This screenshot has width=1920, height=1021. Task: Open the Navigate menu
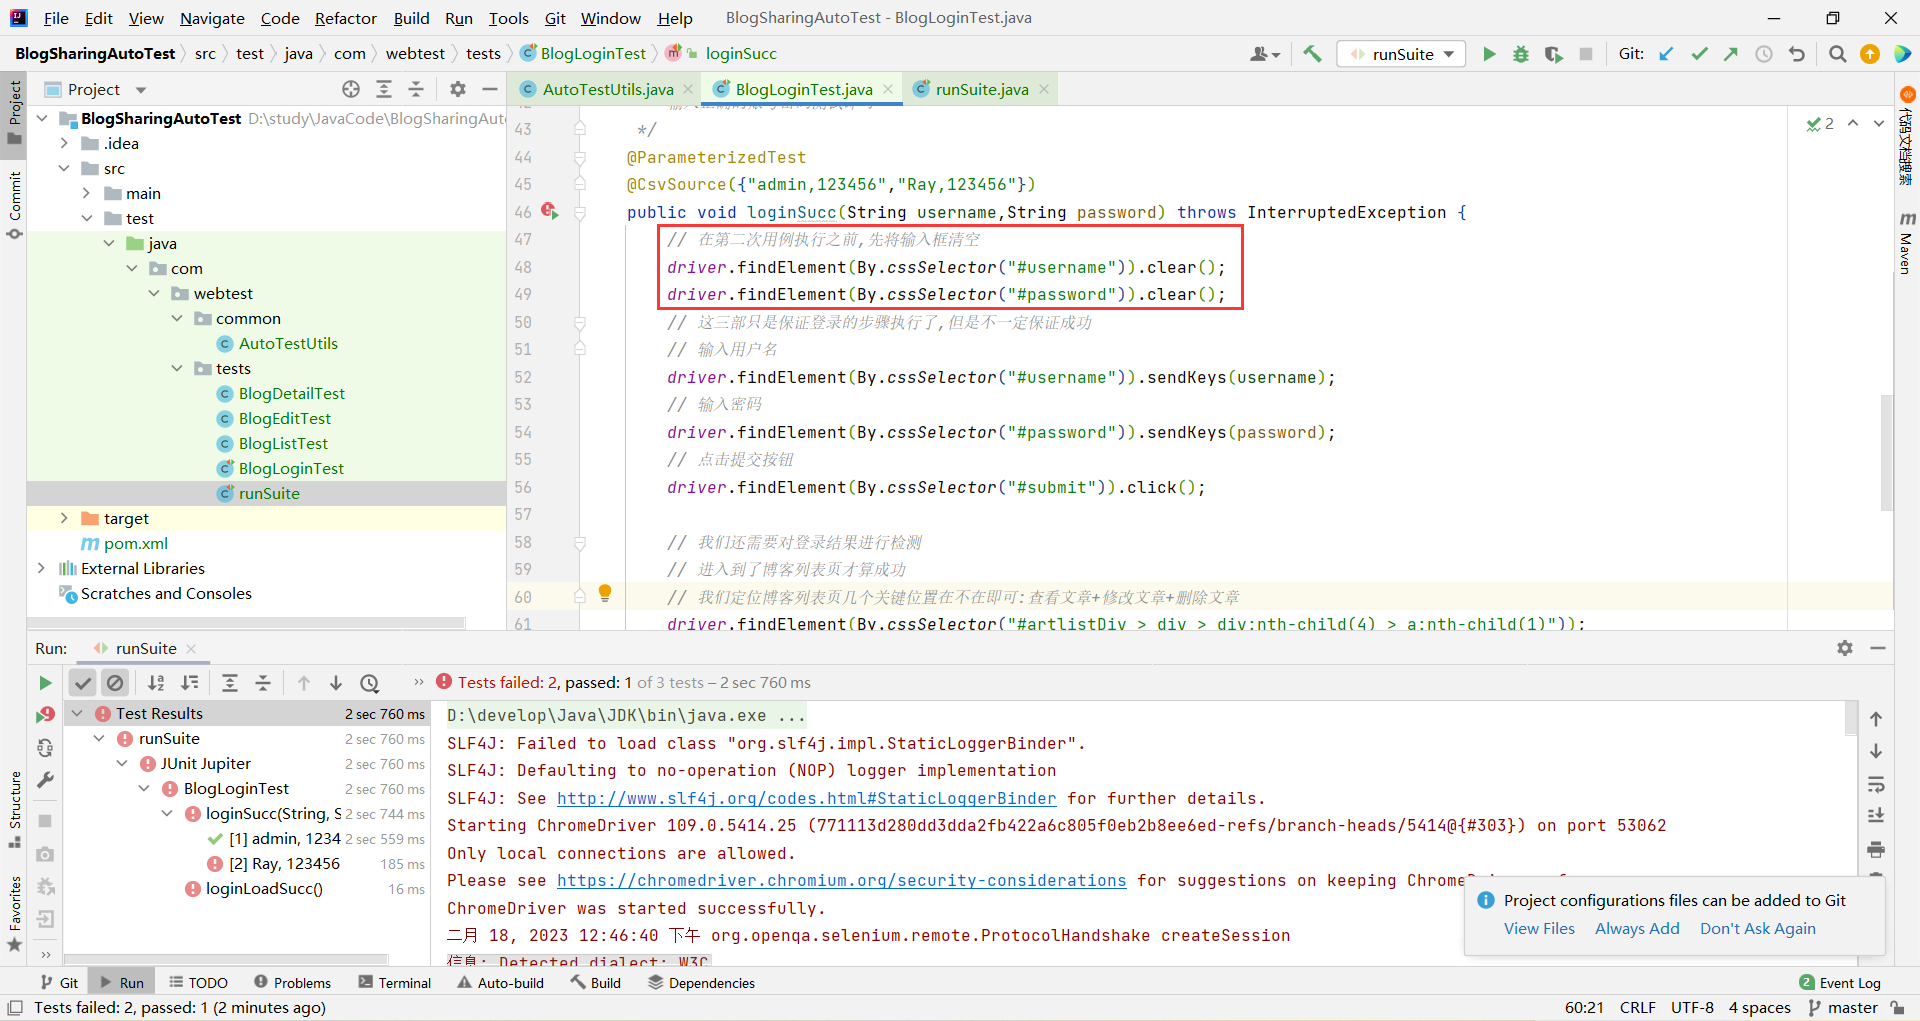click(212, 18)
